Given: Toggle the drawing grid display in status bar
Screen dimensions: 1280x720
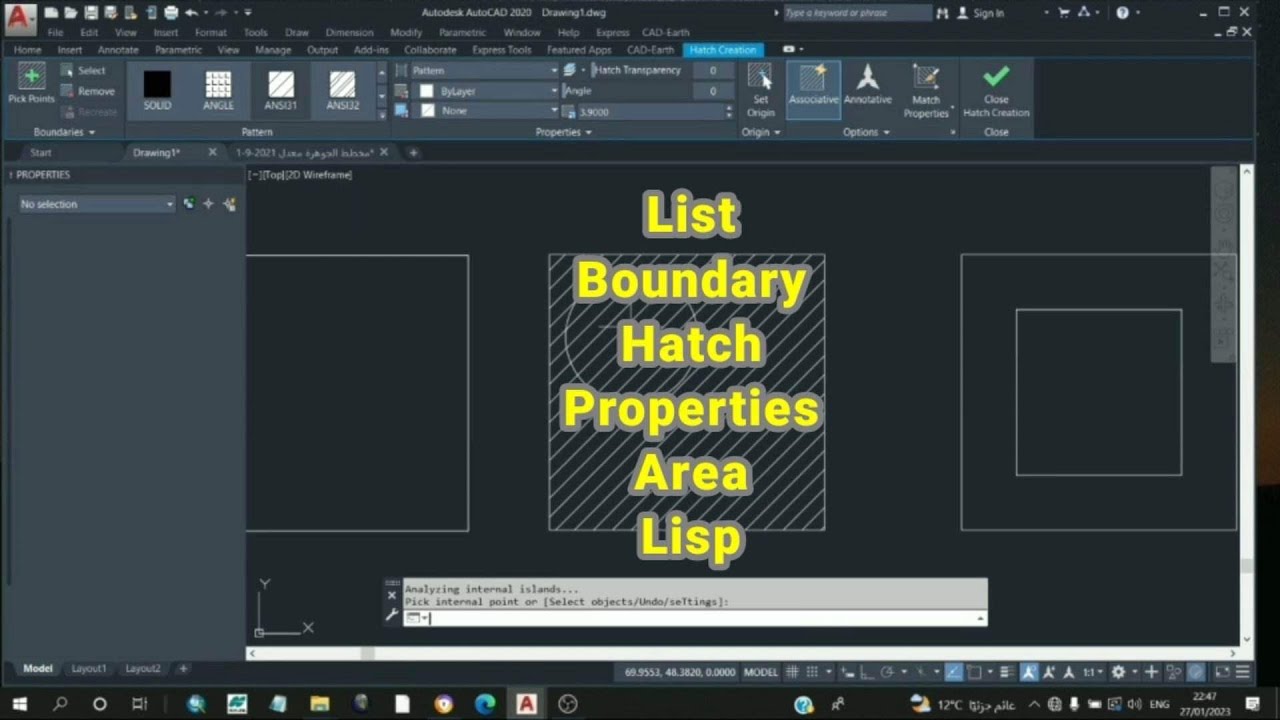Looking at the screenshot, I should 793,672.
